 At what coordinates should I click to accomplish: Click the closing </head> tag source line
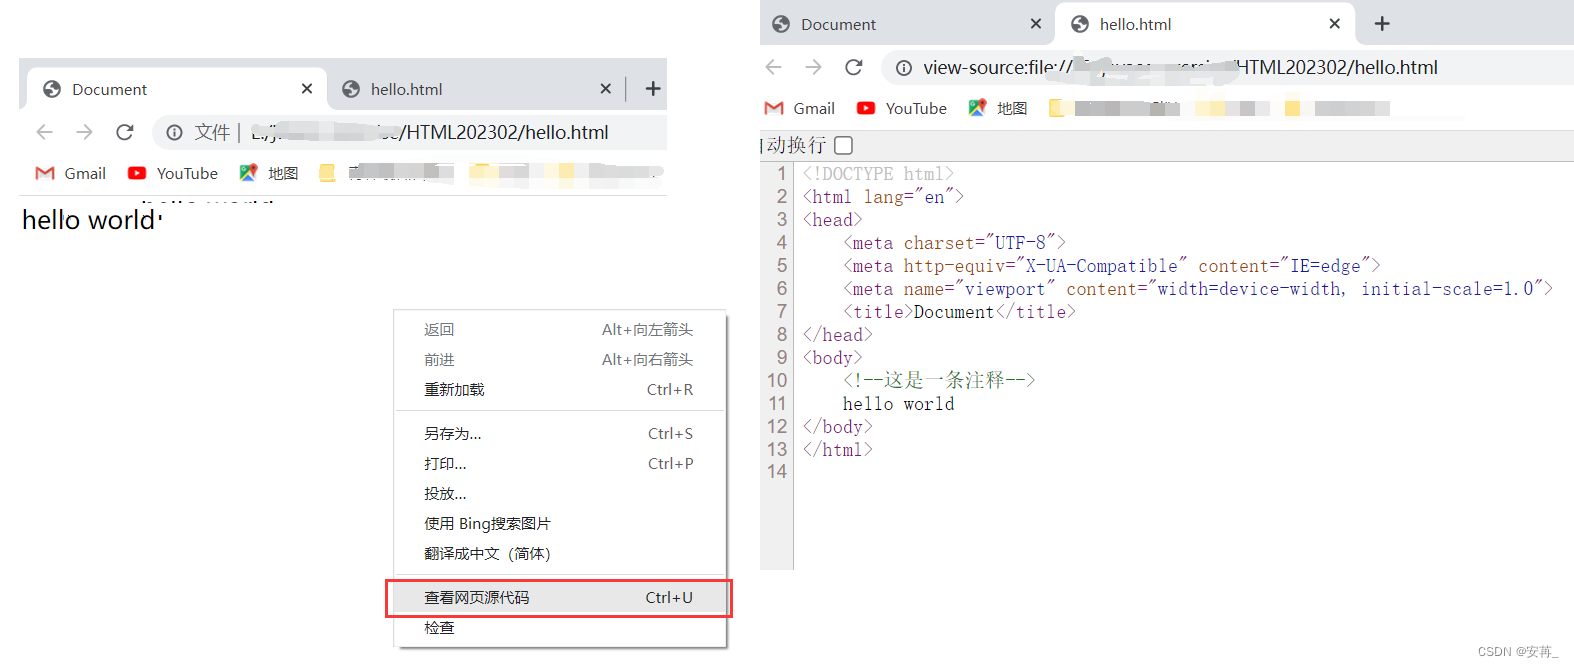click(x=837, y=335)
